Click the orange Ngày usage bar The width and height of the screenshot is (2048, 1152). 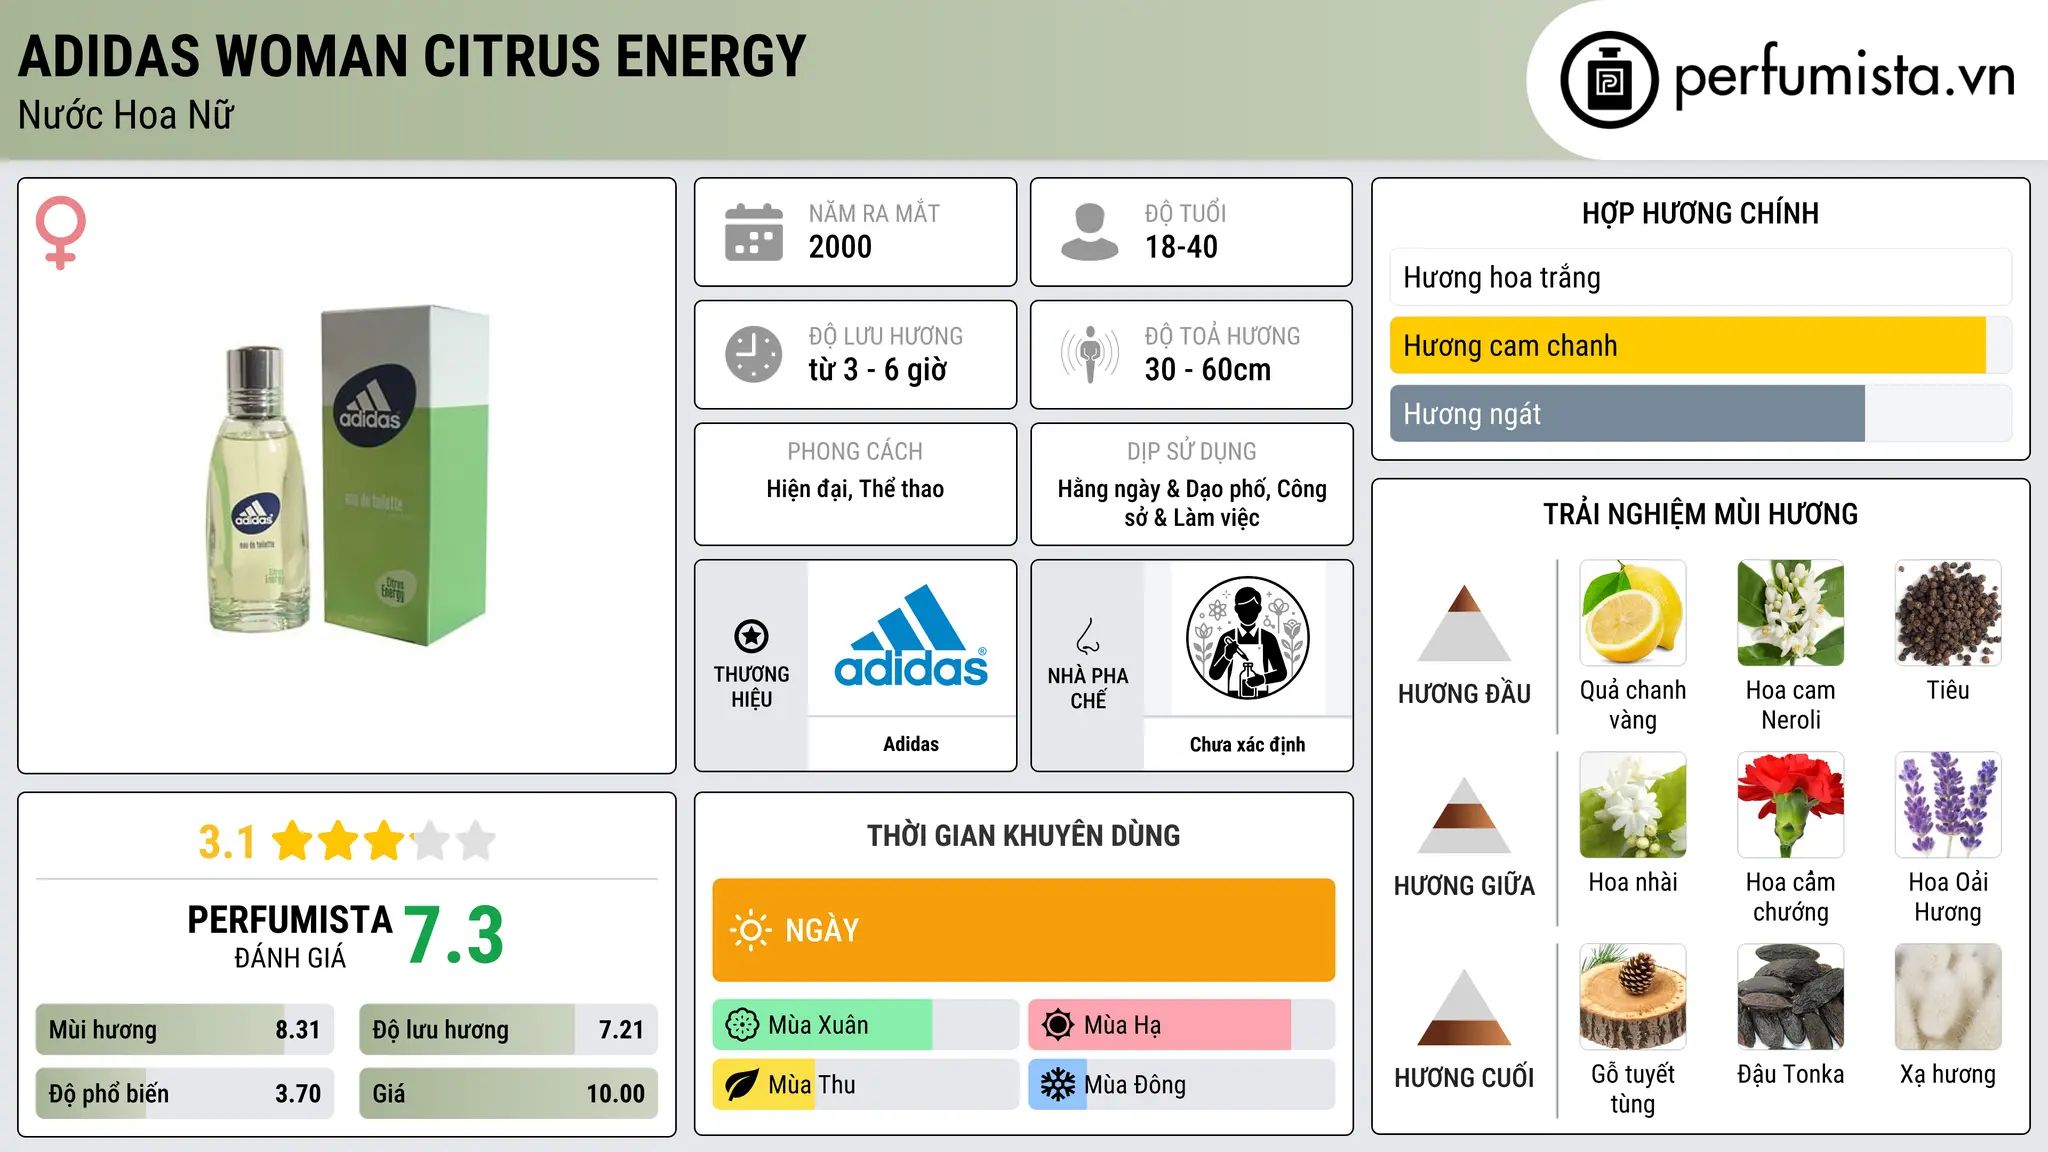coord(1023,930)
